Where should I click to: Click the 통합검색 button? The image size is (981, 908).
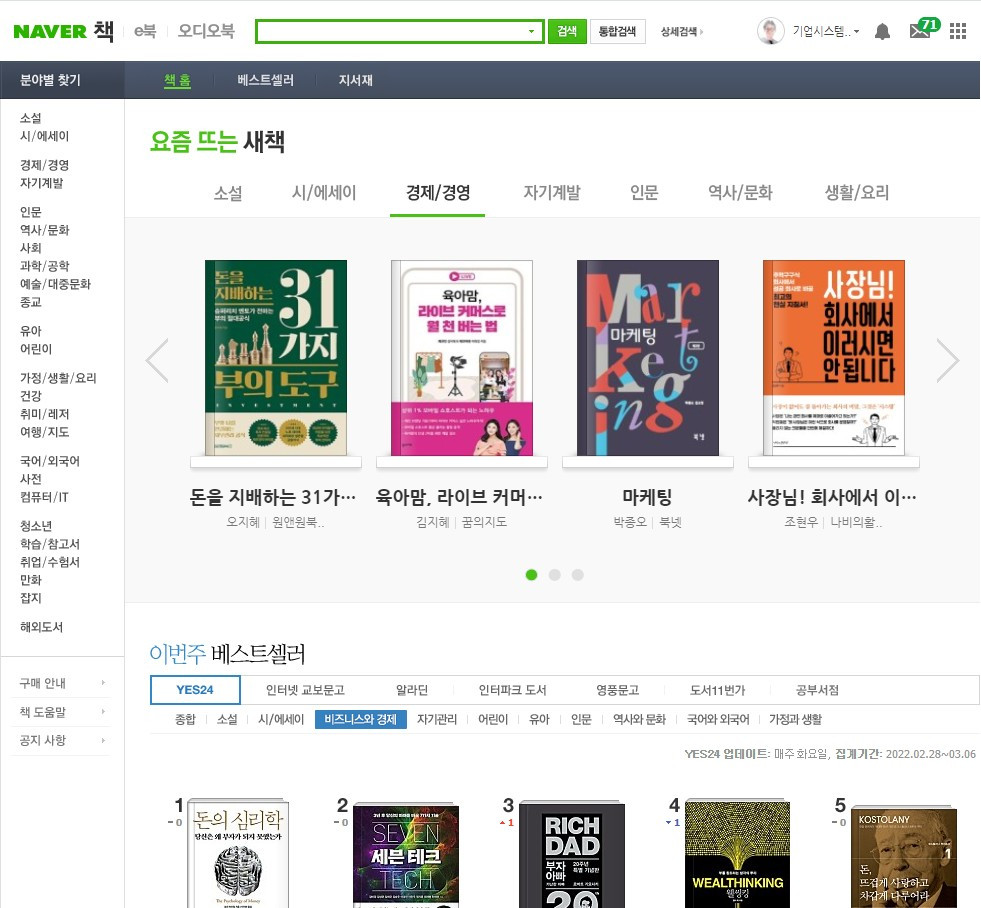pyautogui.click(x=618, y=31)
